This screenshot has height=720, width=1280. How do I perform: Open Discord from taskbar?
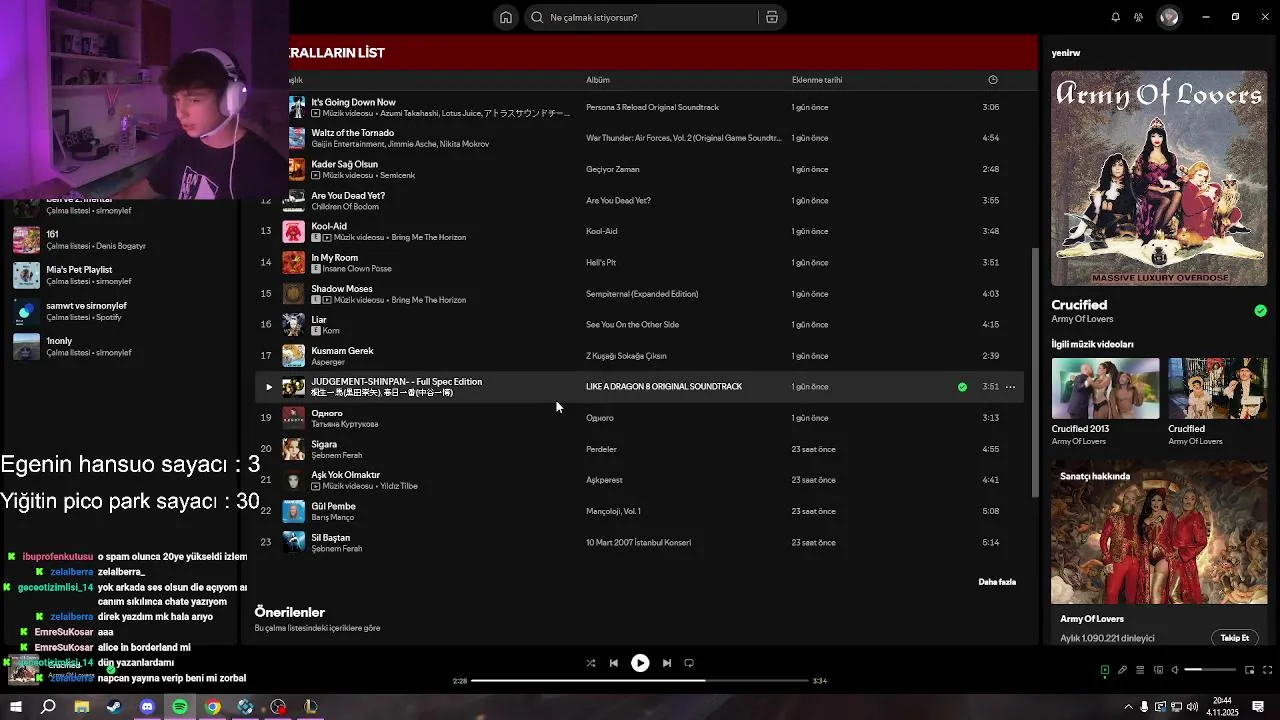tap(147, 707)
